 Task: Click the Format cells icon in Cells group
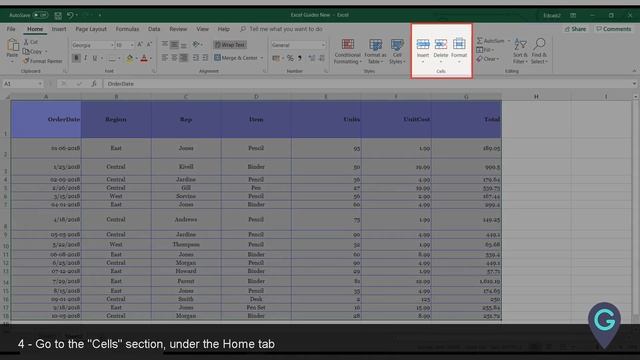(459, 44)
